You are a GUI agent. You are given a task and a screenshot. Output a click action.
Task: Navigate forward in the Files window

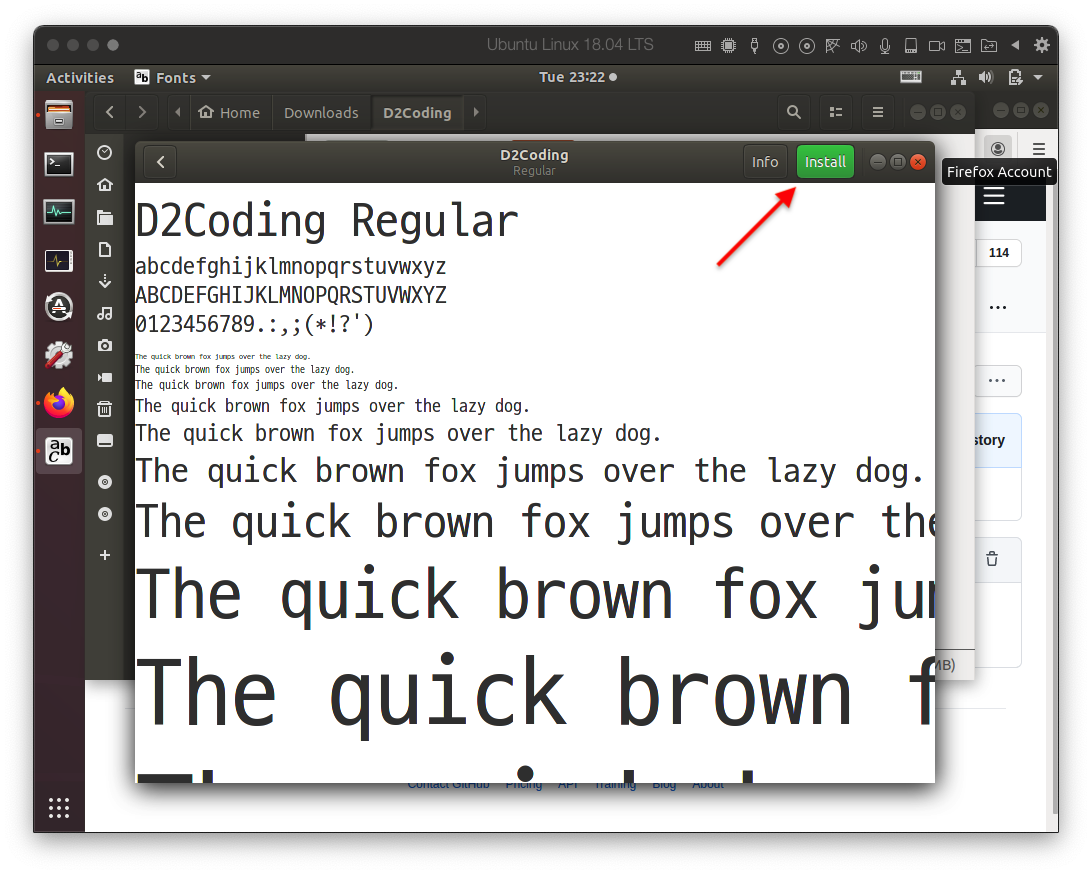[x=142, y=112]
